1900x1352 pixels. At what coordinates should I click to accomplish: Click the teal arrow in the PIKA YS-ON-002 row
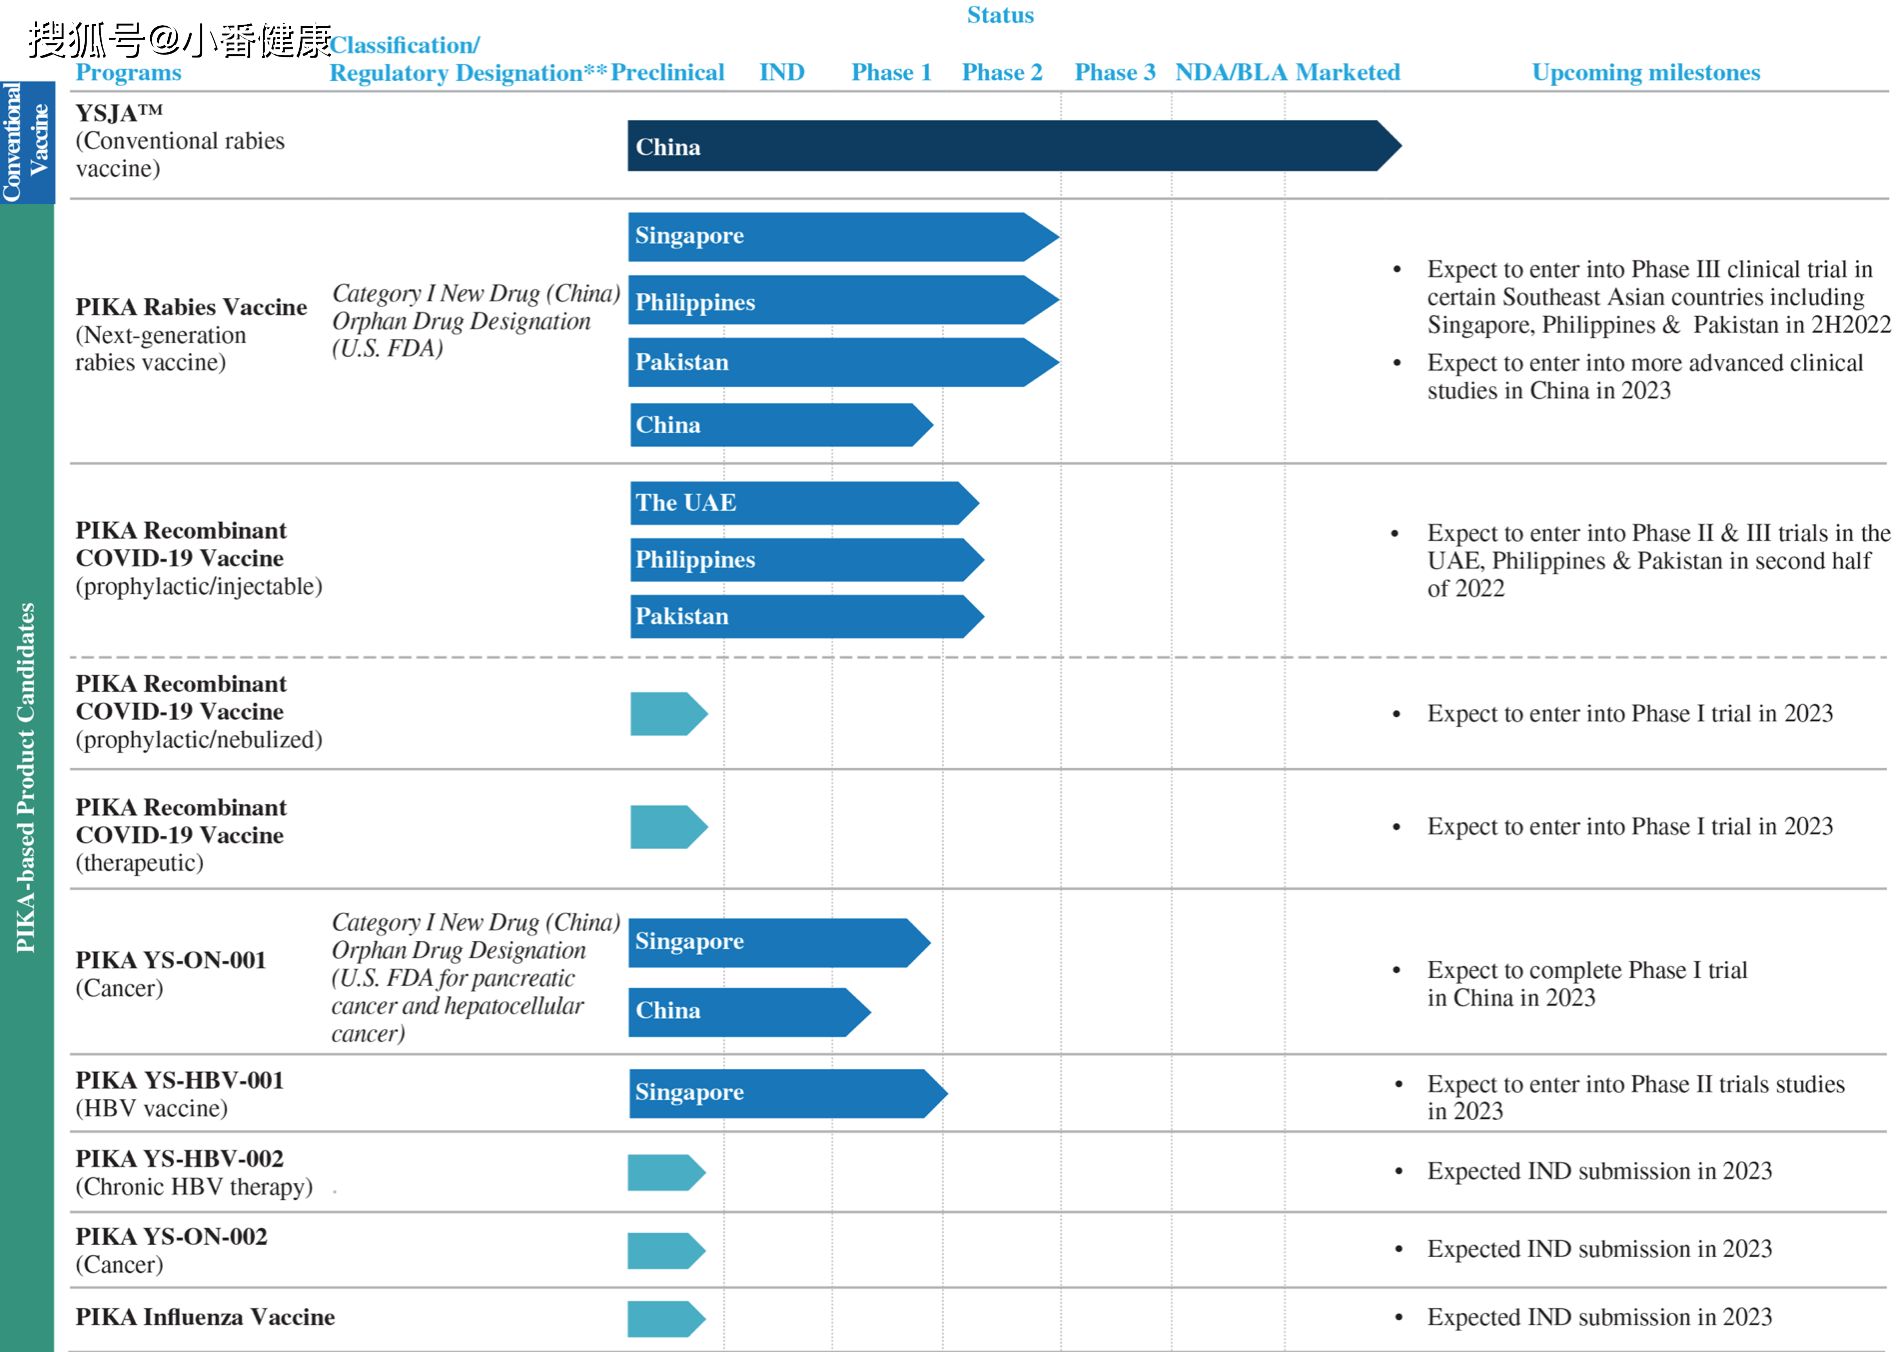coord(666,1250)
